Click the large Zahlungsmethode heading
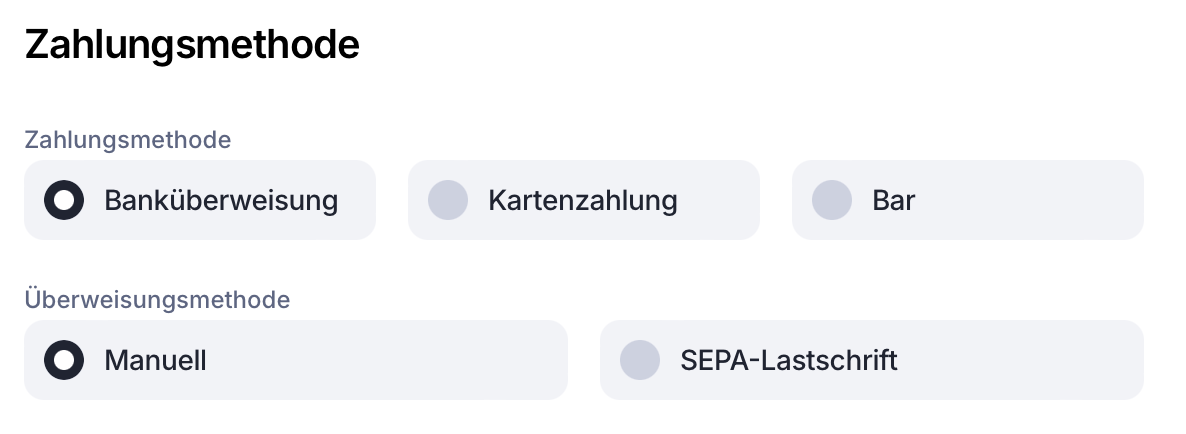The width and height of the screenshot is (1186, 434). [192, 45]
